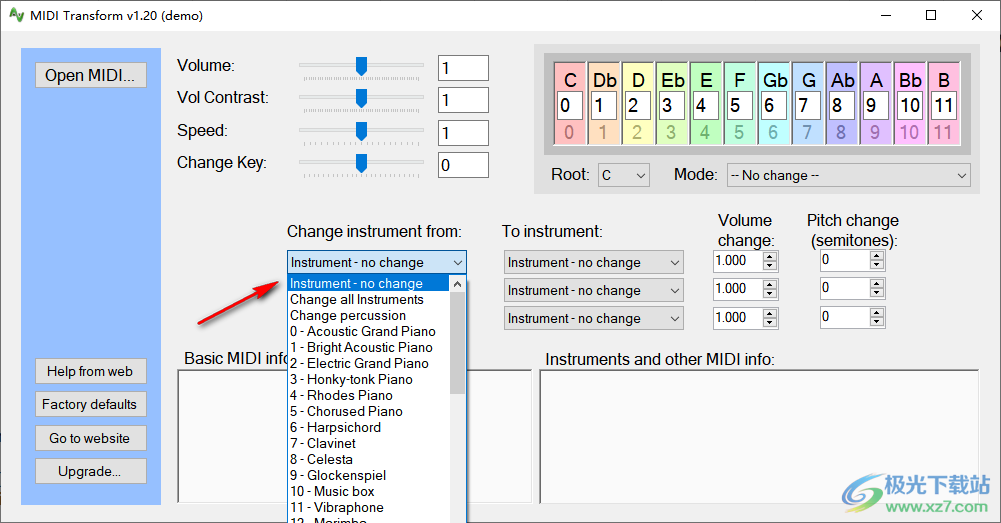1001x523 pixels.
Task: Focus the Volume value field
Action: click(x=463, y=68)
